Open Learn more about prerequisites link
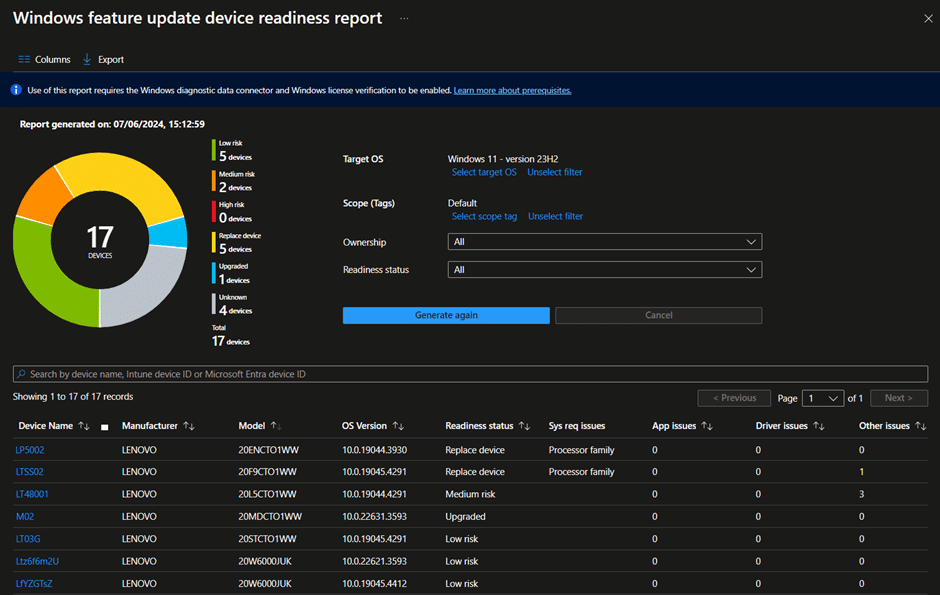This screenshot has height=595, width=940. tap(512, 90)
